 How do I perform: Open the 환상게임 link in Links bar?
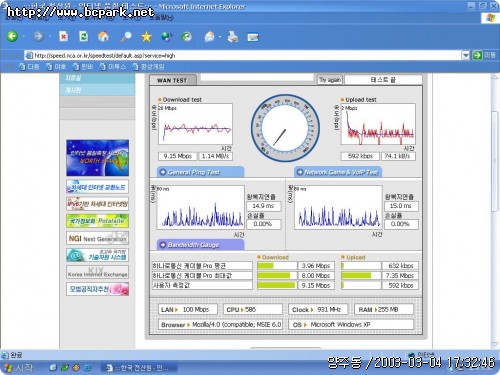[x=148, y=67]
